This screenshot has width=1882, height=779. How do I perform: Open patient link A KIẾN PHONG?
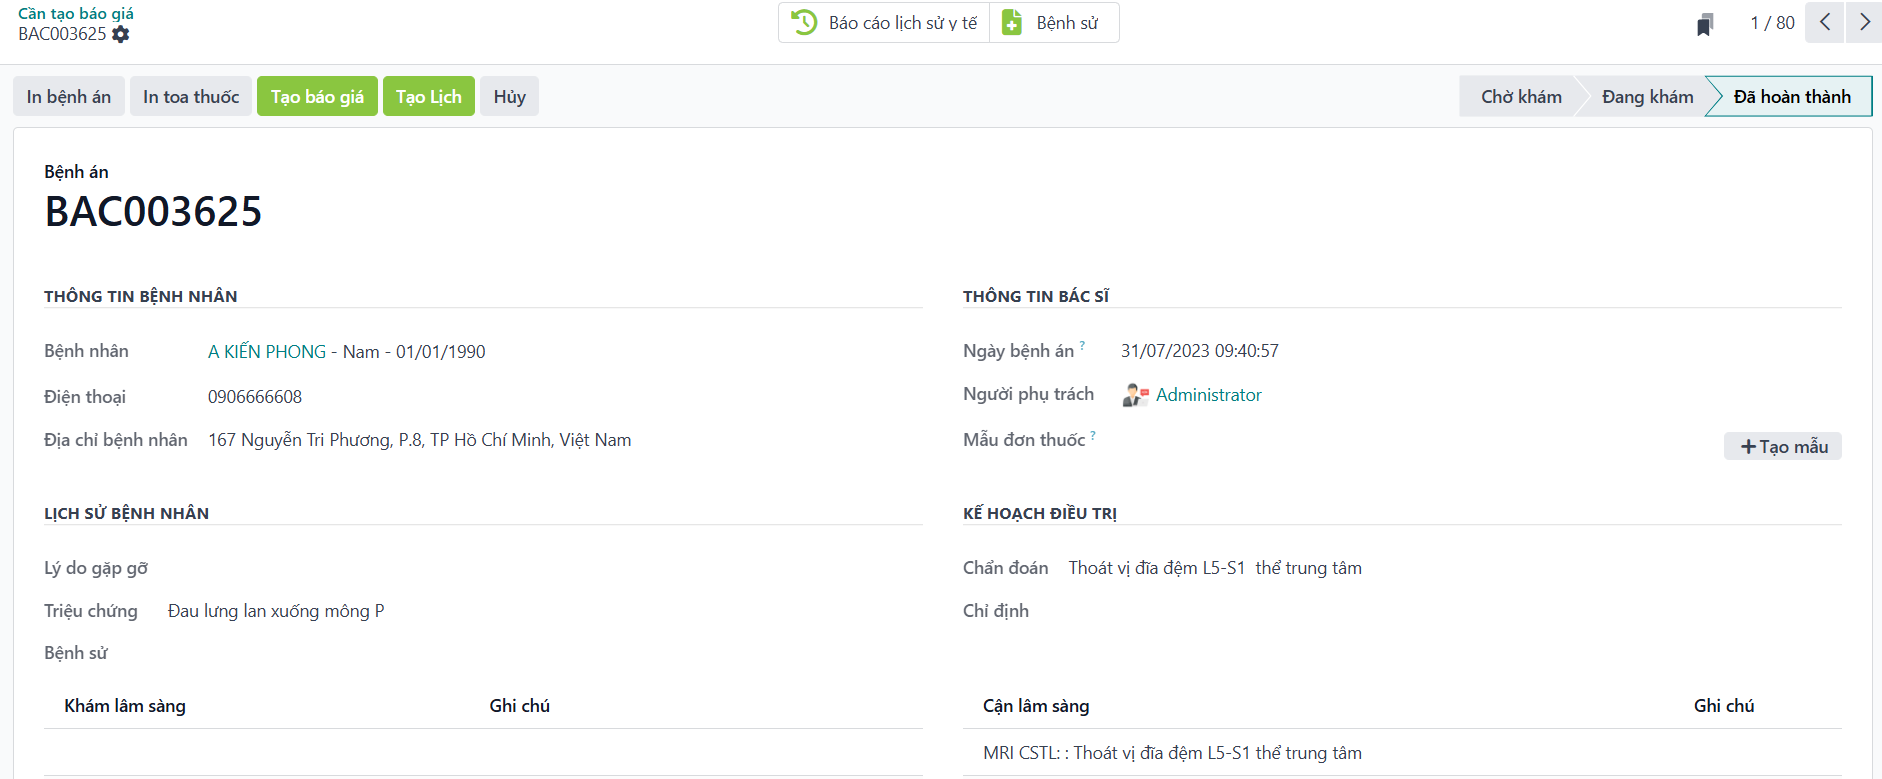coord(267,352)
